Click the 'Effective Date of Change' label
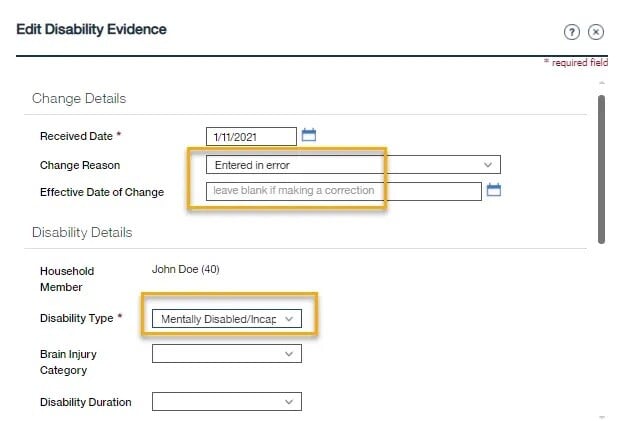This screenshot has height=421, width=618. point(102,192)
